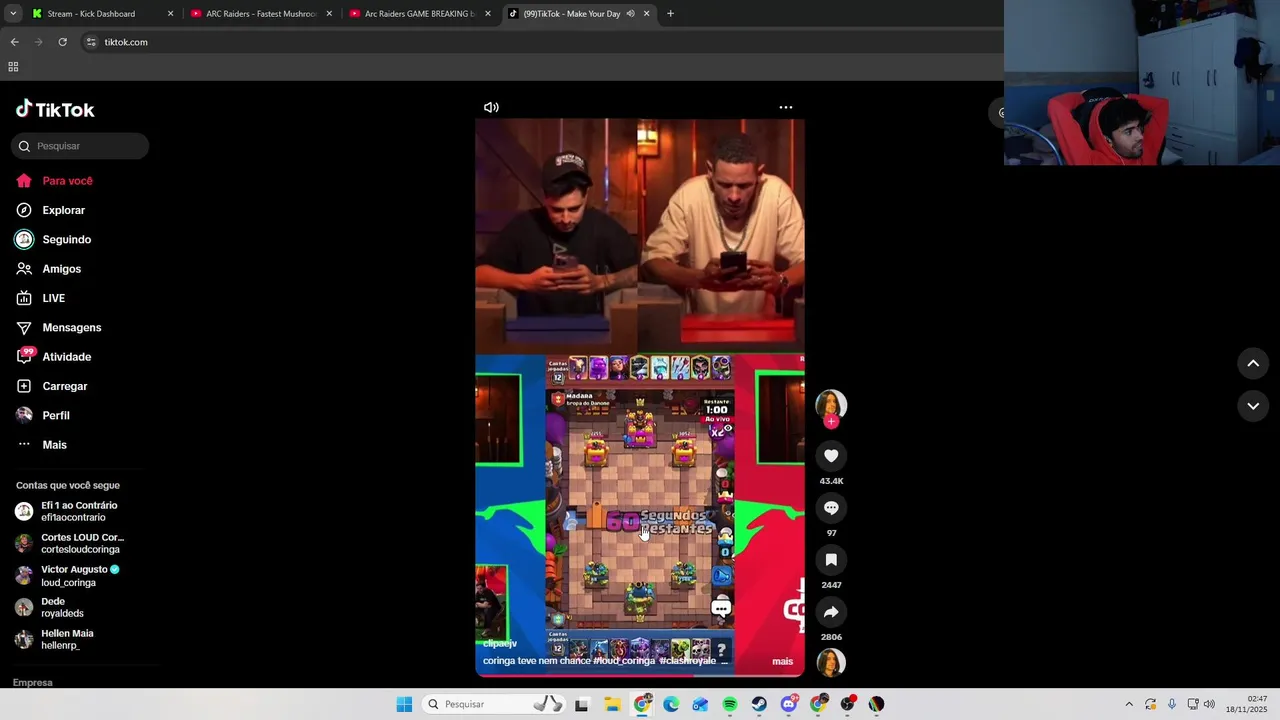Click the TikTok logo
Screen dimensions: 1280x720
point(55,109)
